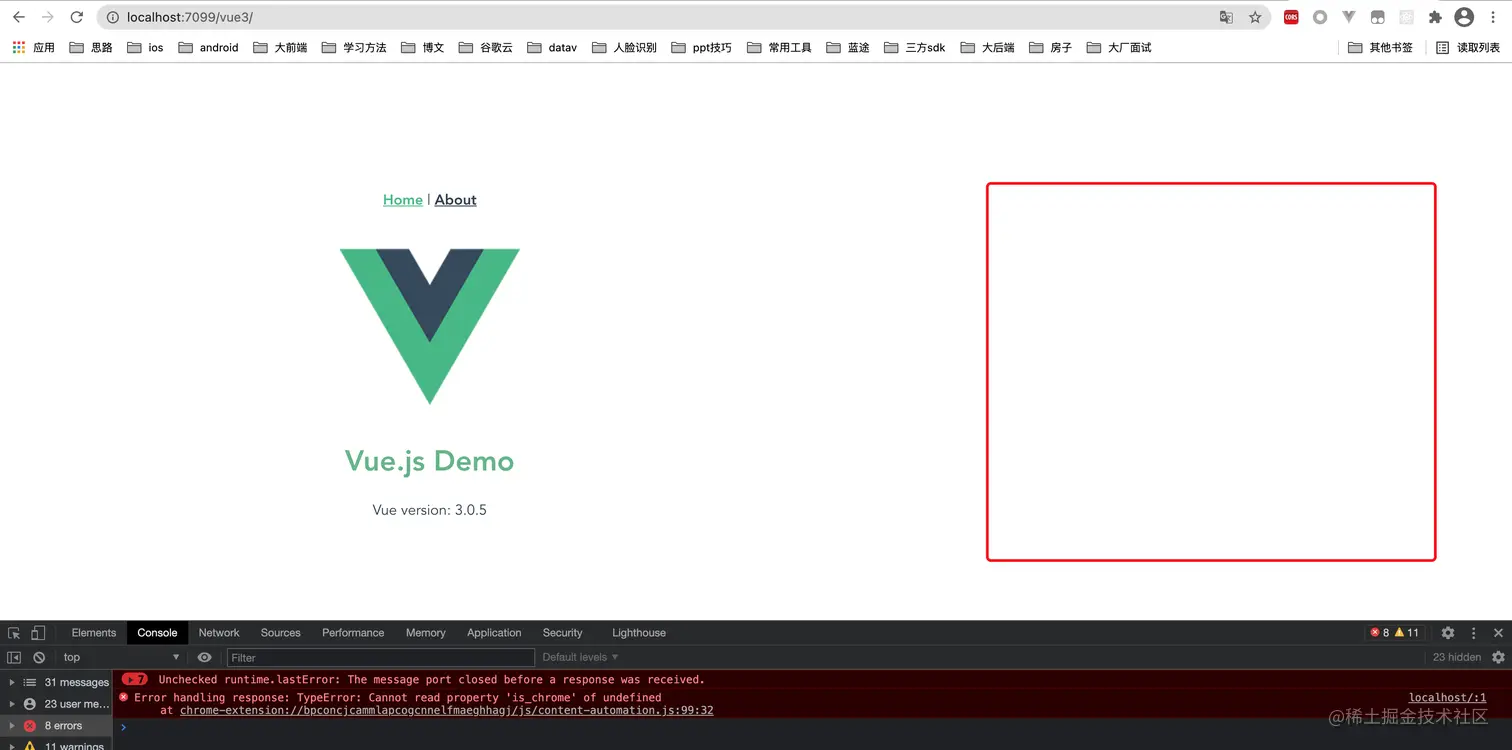This screenshot has height=750, width=1512.
Task: Expand the grouped error badge showing 7
Action: [135, 679]
